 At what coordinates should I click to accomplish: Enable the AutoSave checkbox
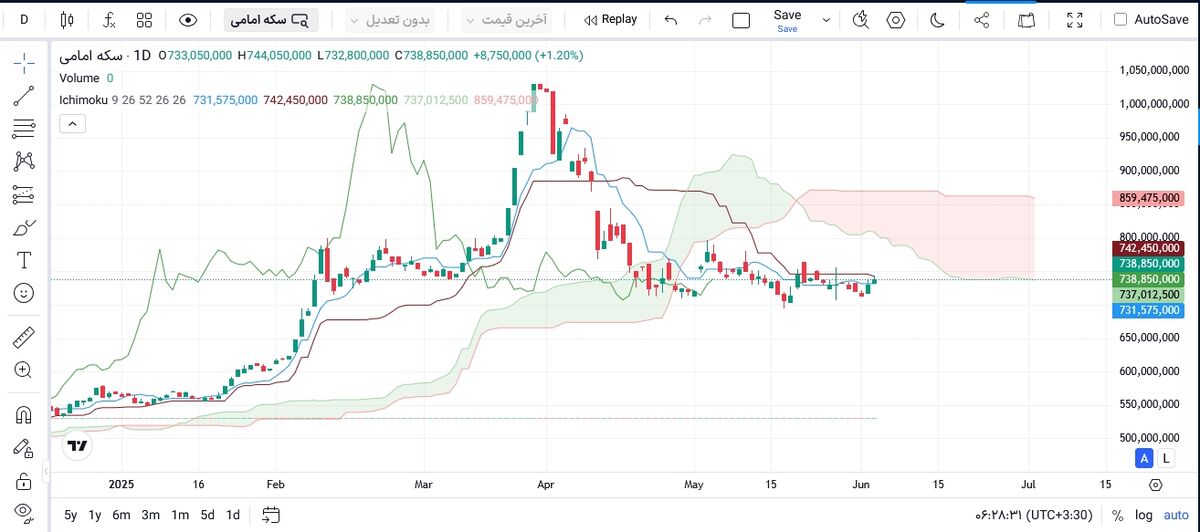point(1120,19)
